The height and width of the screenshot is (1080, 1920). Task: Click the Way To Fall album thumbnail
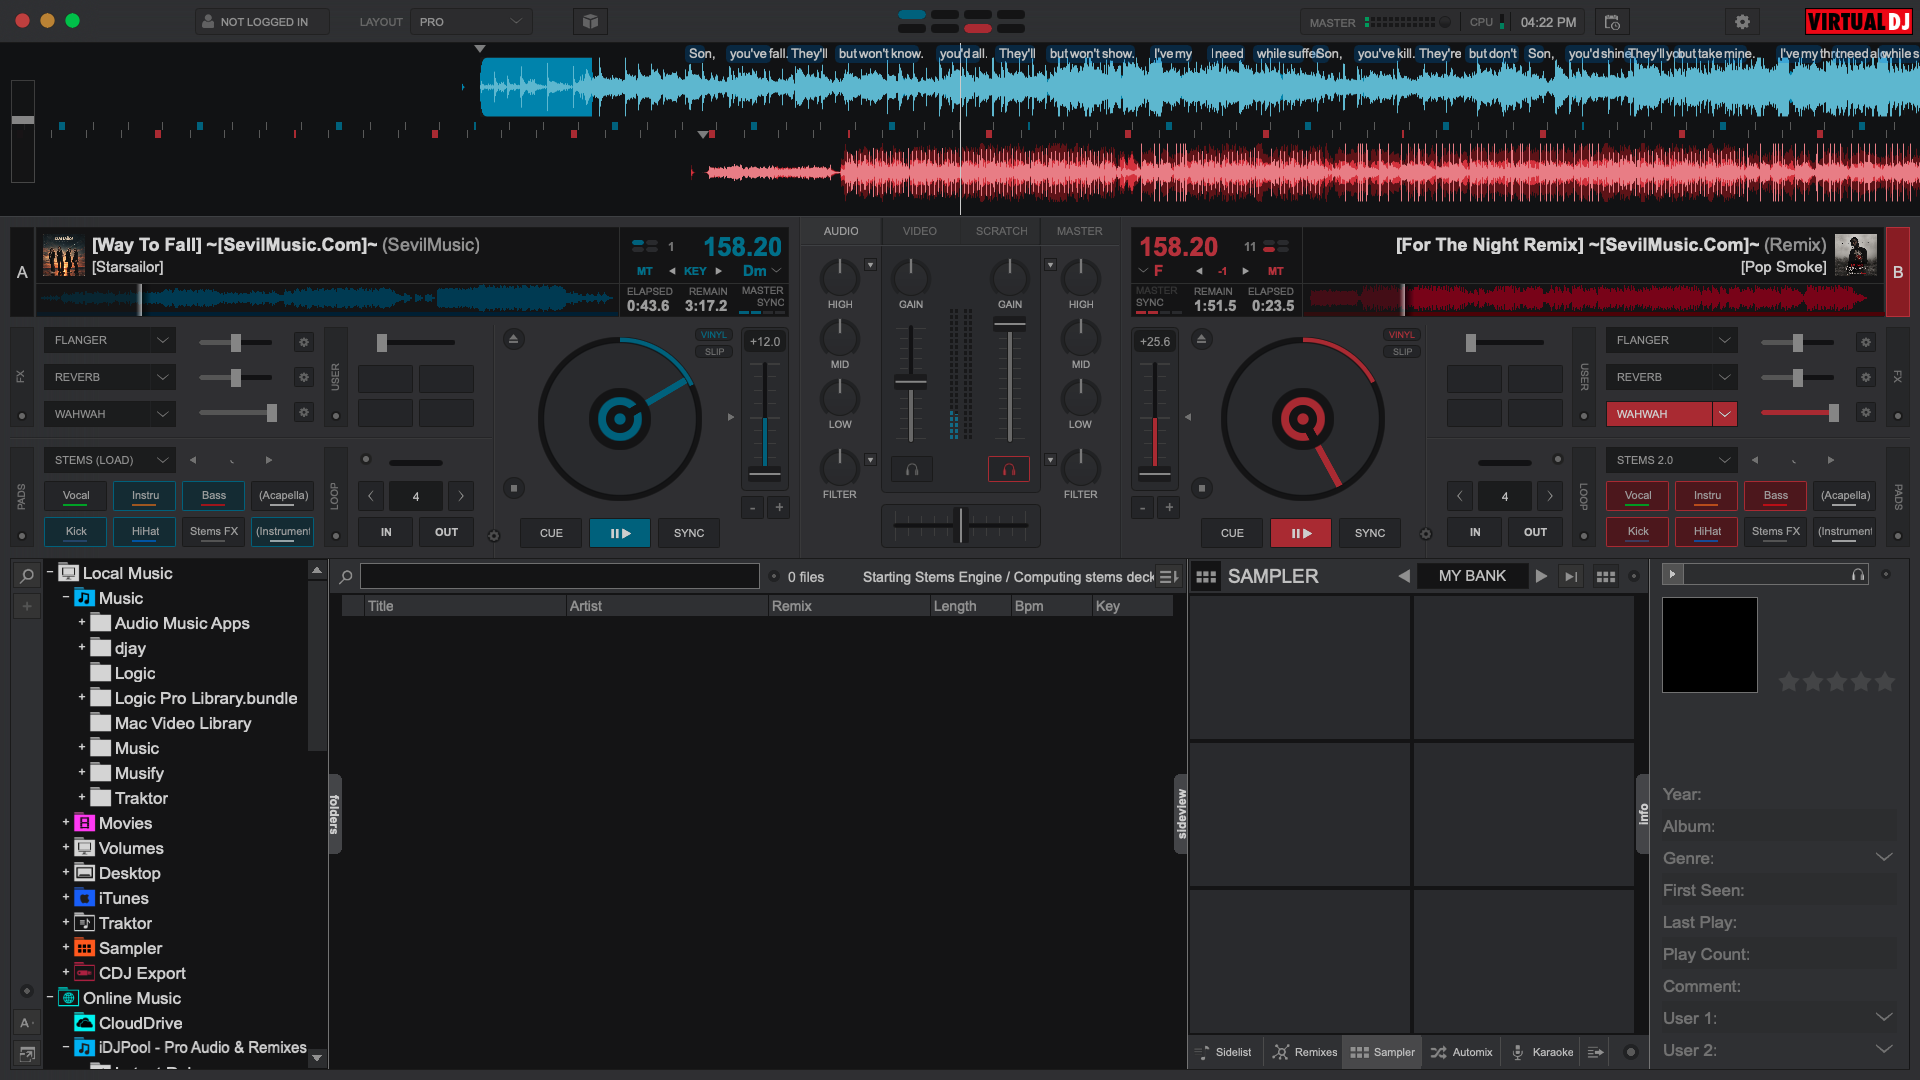64,256
